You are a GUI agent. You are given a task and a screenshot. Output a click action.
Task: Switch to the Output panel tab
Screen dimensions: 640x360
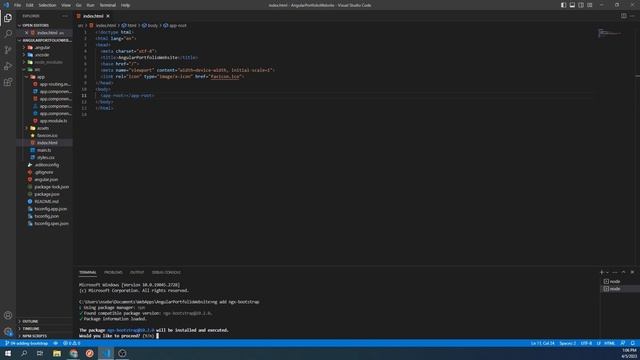(x=137, y=272)
